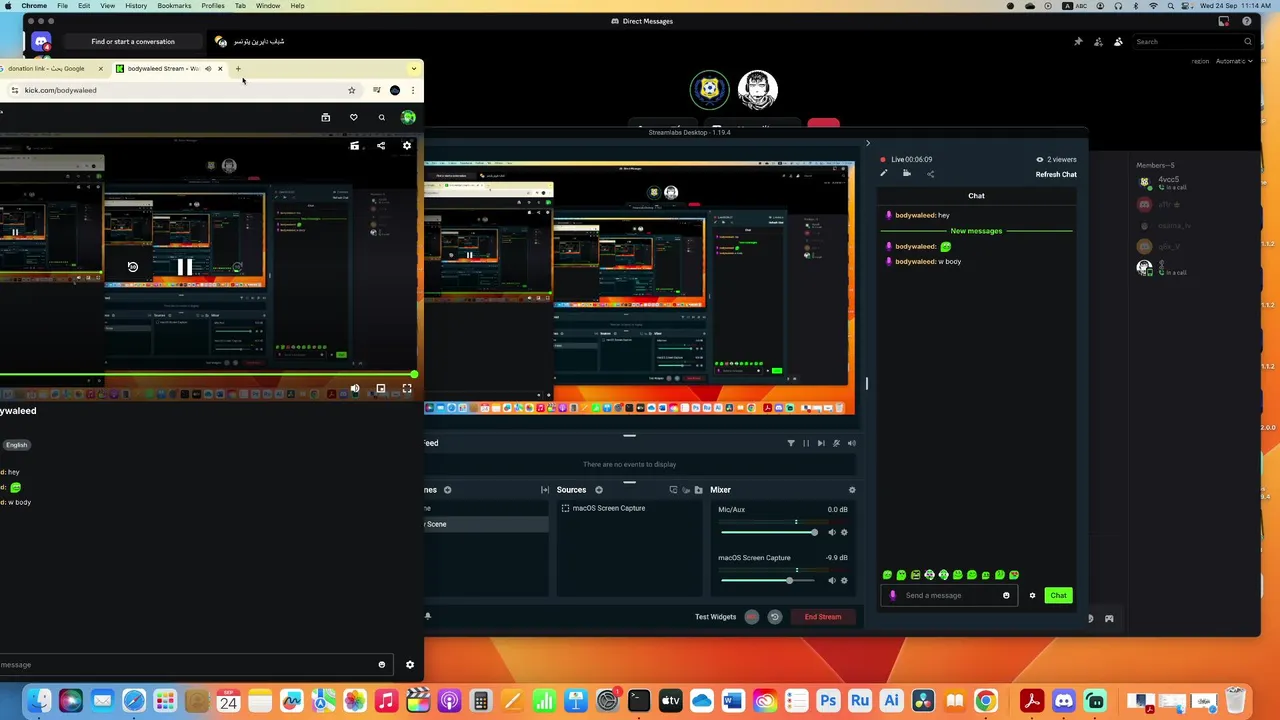
Task: Select bodywaleed Stream tab
Action: coord(168,69)
